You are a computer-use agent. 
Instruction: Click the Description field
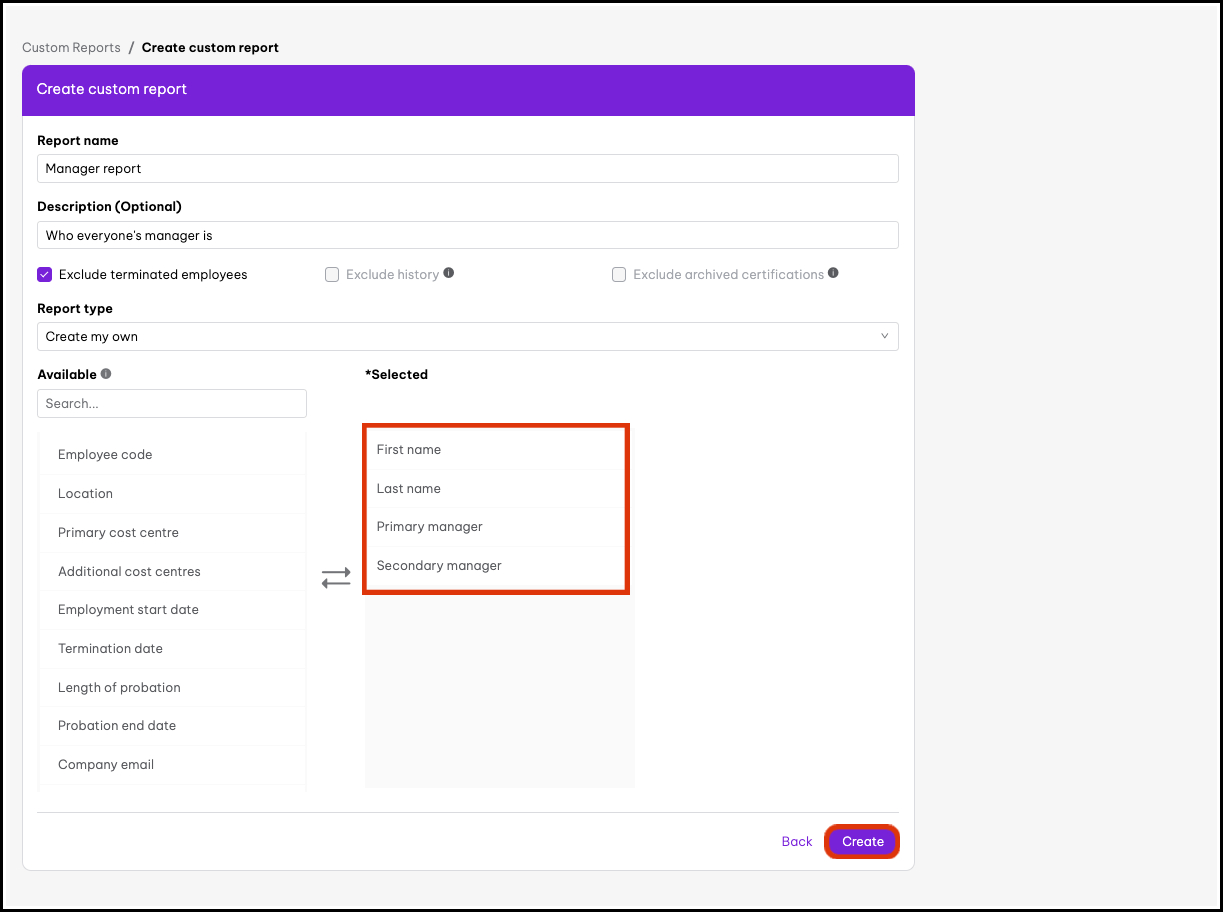coord(468,234)
